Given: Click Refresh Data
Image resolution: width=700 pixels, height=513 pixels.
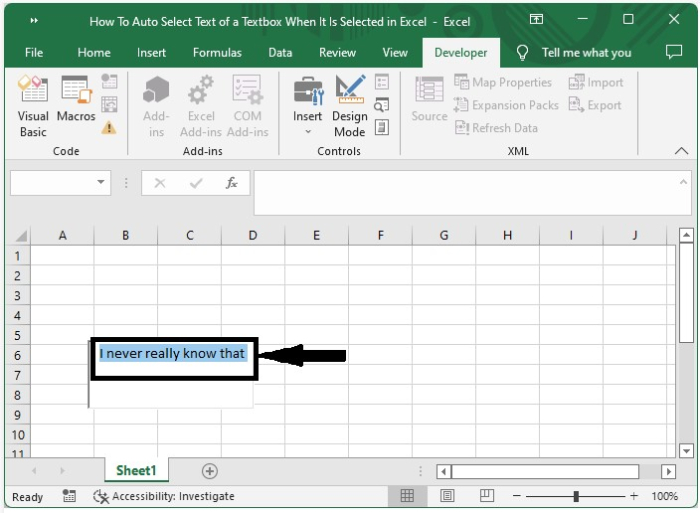Looking at the screenshot, I should 496,128.
